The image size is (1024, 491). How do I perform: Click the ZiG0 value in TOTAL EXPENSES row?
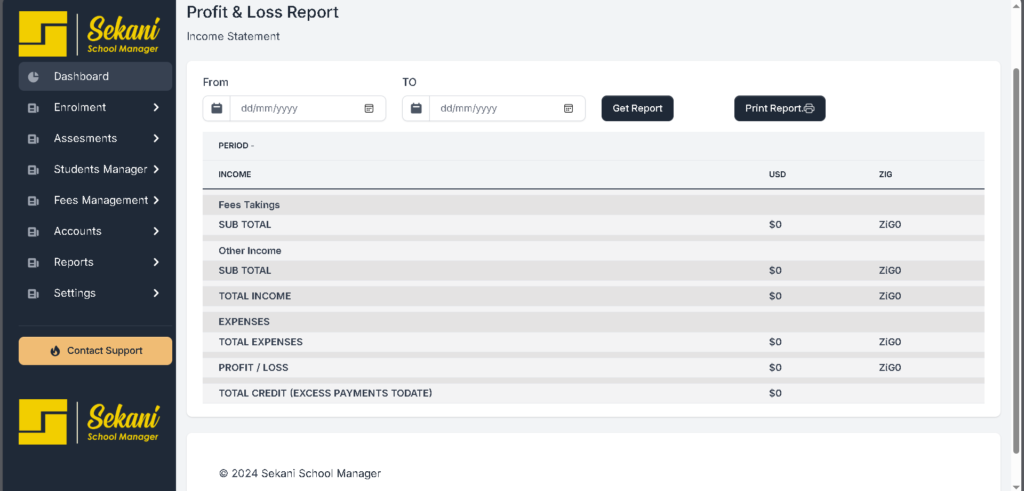point(890,342)
